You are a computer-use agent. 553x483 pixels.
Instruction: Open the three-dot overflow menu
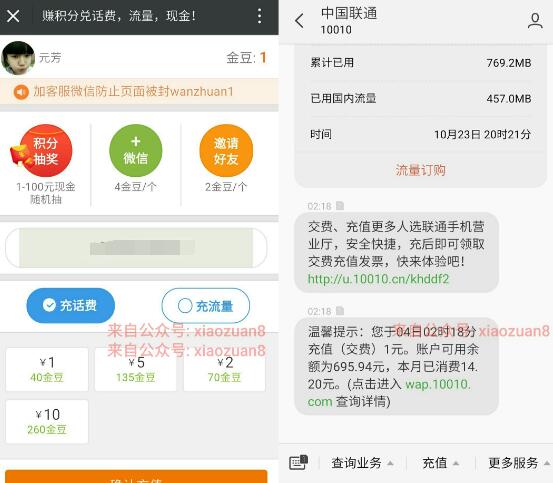(260, 16)
